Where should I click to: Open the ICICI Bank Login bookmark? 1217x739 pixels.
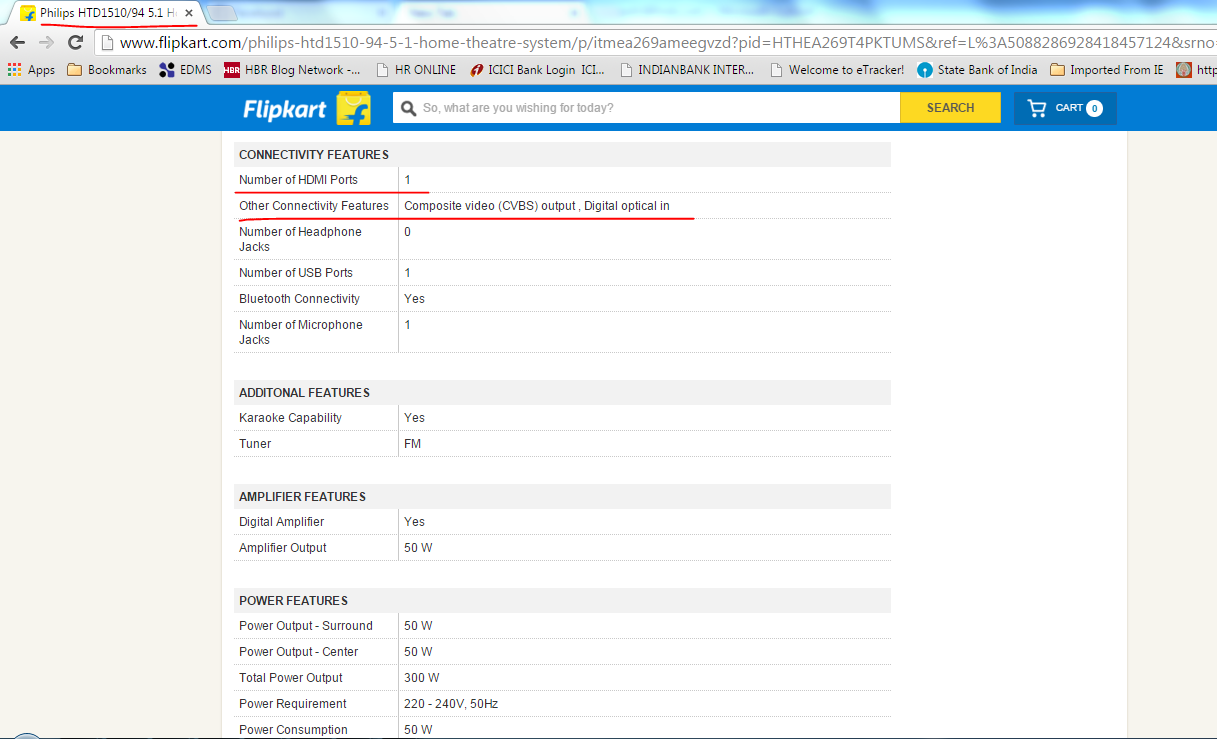537,70
